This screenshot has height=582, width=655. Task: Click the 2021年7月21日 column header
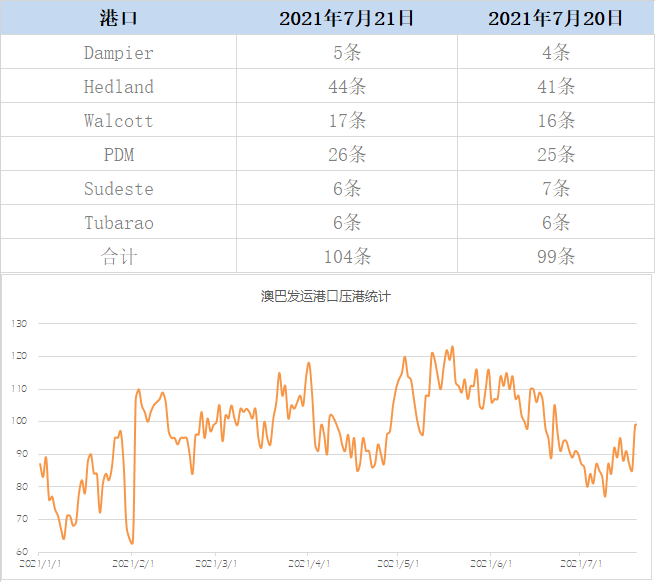(x=347, y=18)
